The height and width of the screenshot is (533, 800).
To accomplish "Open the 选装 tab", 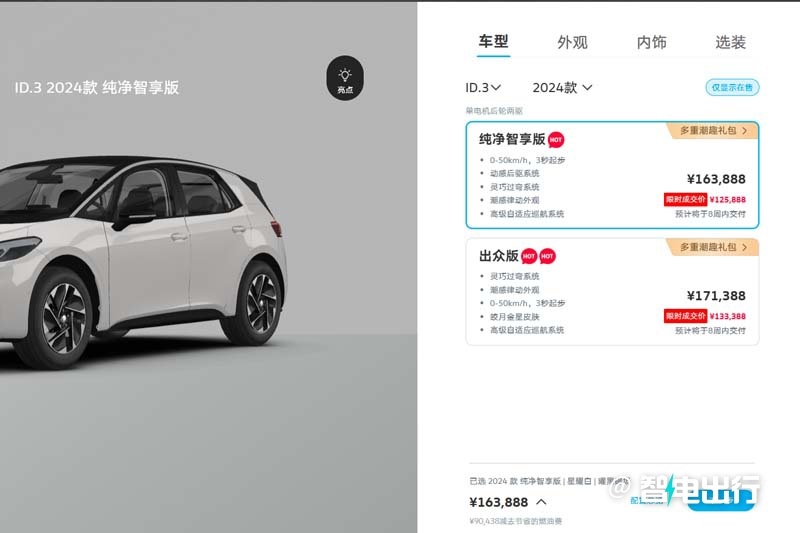I will pos(731,42).
